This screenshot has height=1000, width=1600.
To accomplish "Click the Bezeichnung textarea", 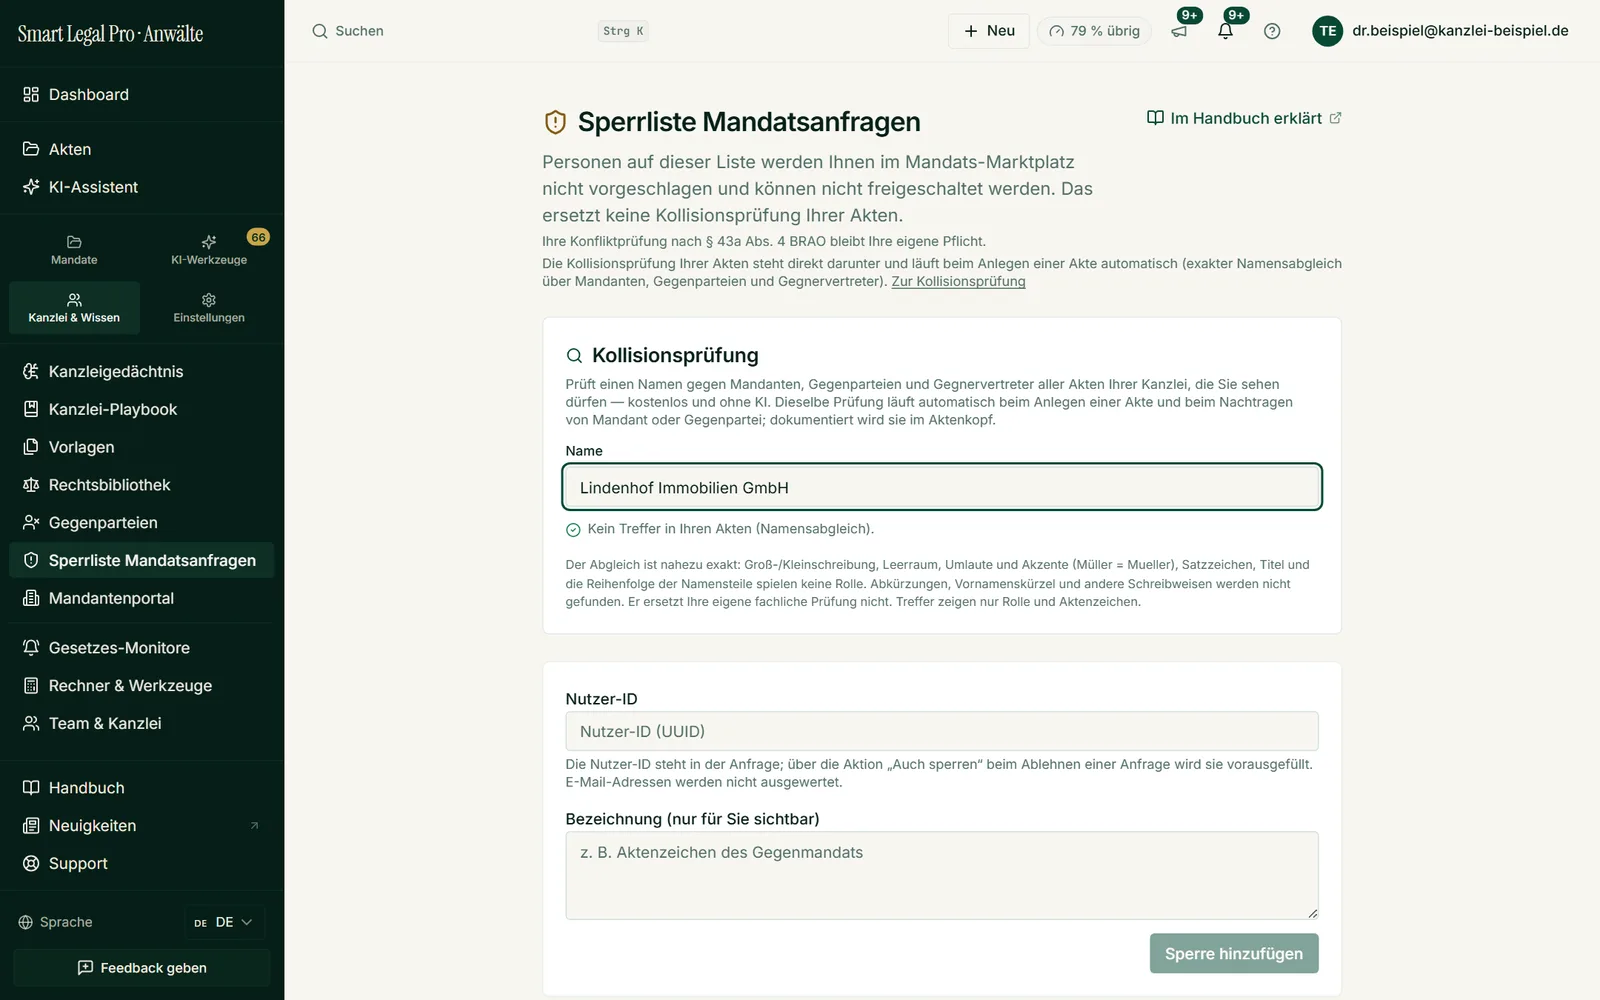I will click(942, 876).
